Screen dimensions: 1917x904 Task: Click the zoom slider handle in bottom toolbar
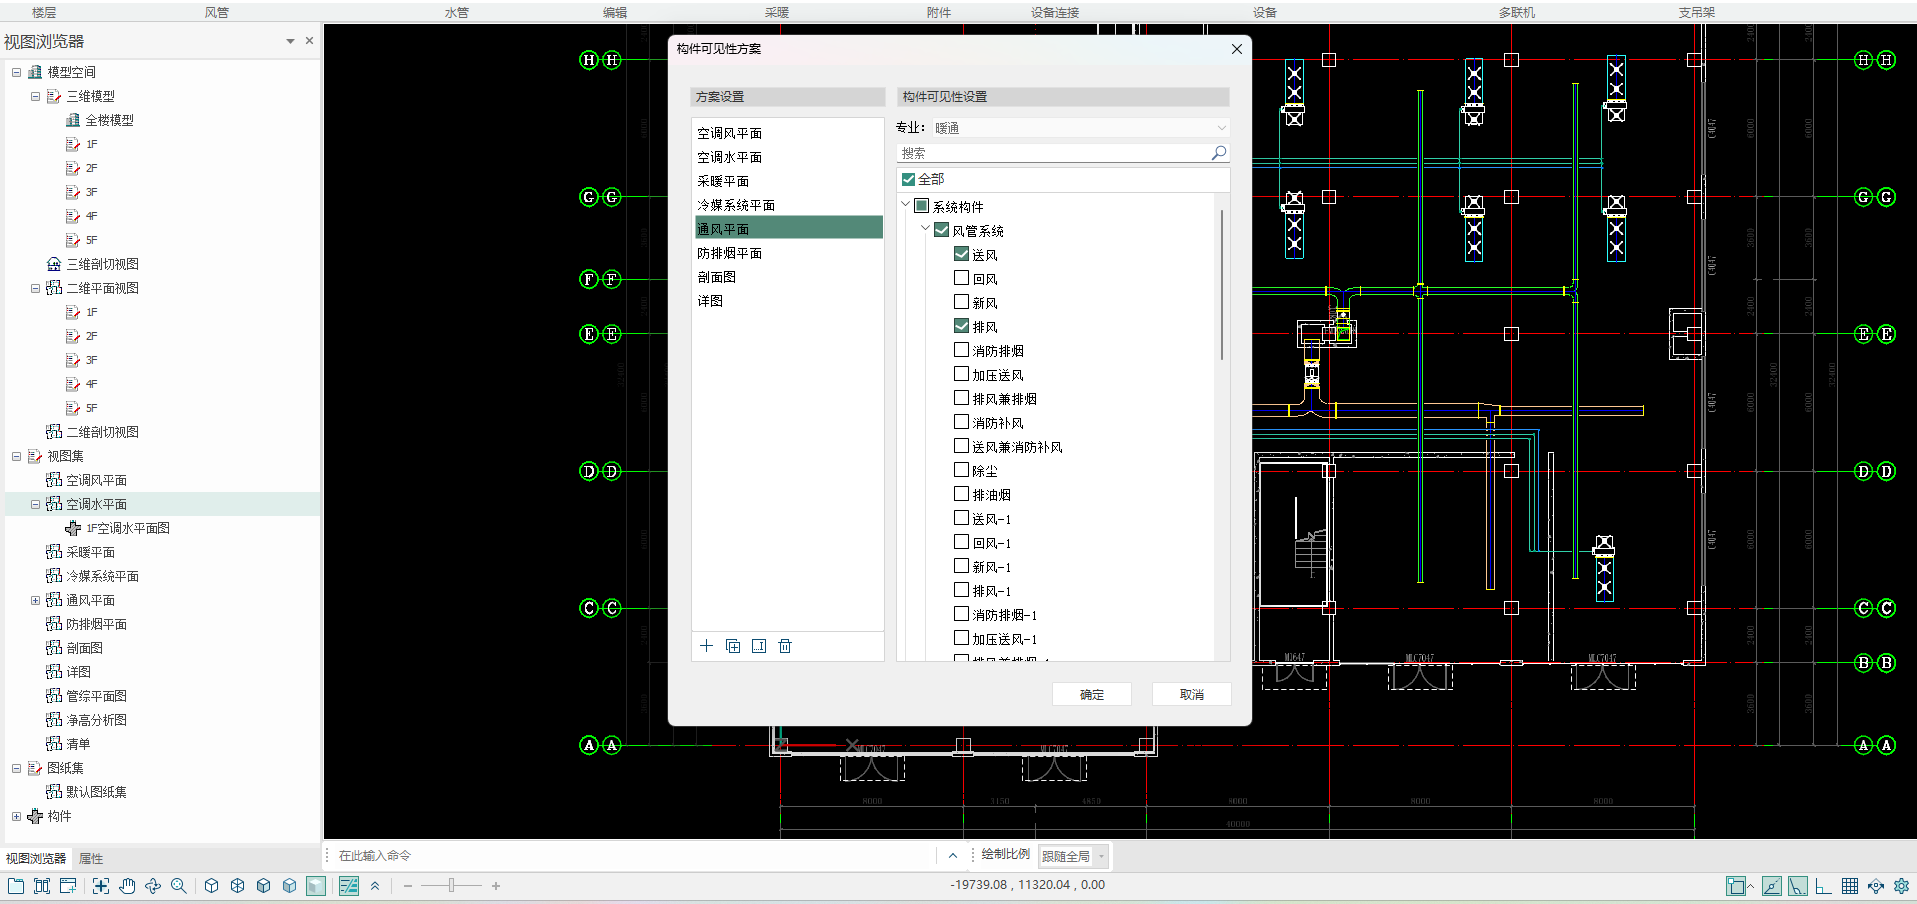point(452,886)
